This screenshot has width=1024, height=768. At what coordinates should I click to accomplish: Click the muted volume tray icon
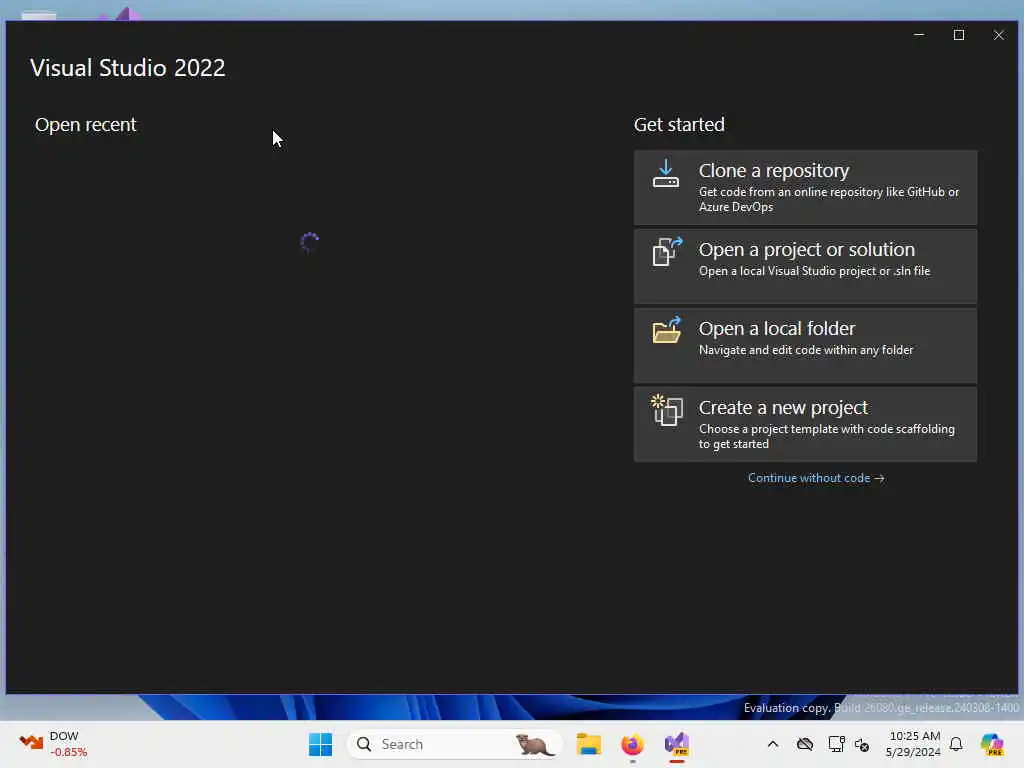coord(862,744)
